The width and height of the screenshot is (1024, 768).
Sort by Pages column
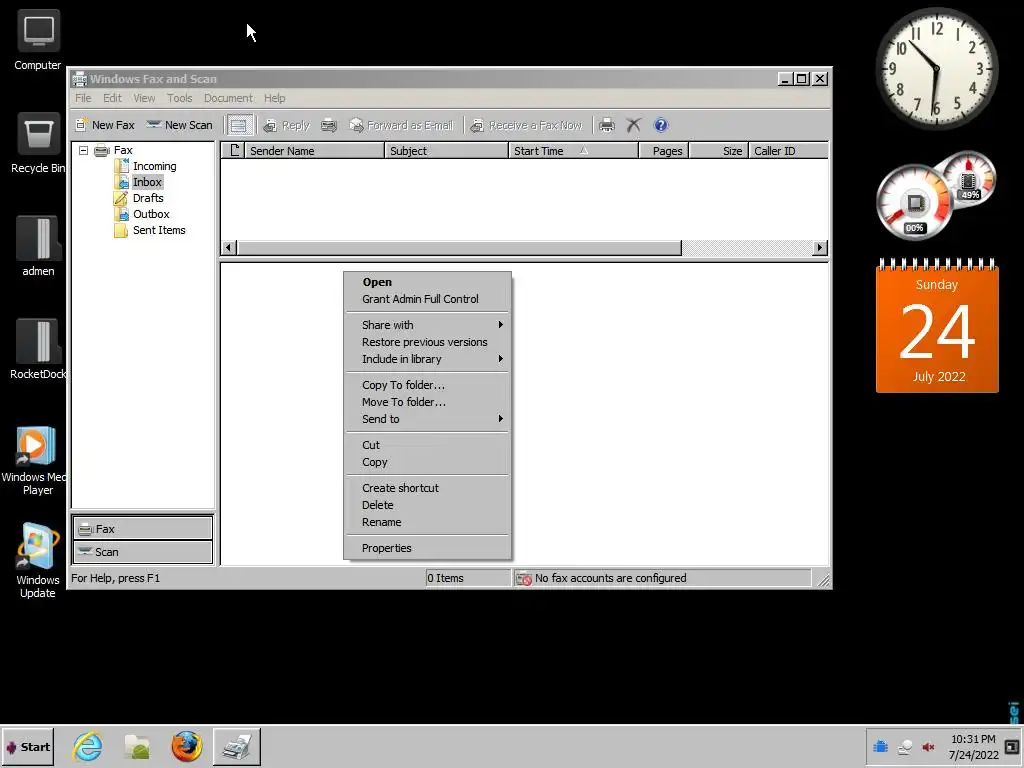(x=664, y=151)
